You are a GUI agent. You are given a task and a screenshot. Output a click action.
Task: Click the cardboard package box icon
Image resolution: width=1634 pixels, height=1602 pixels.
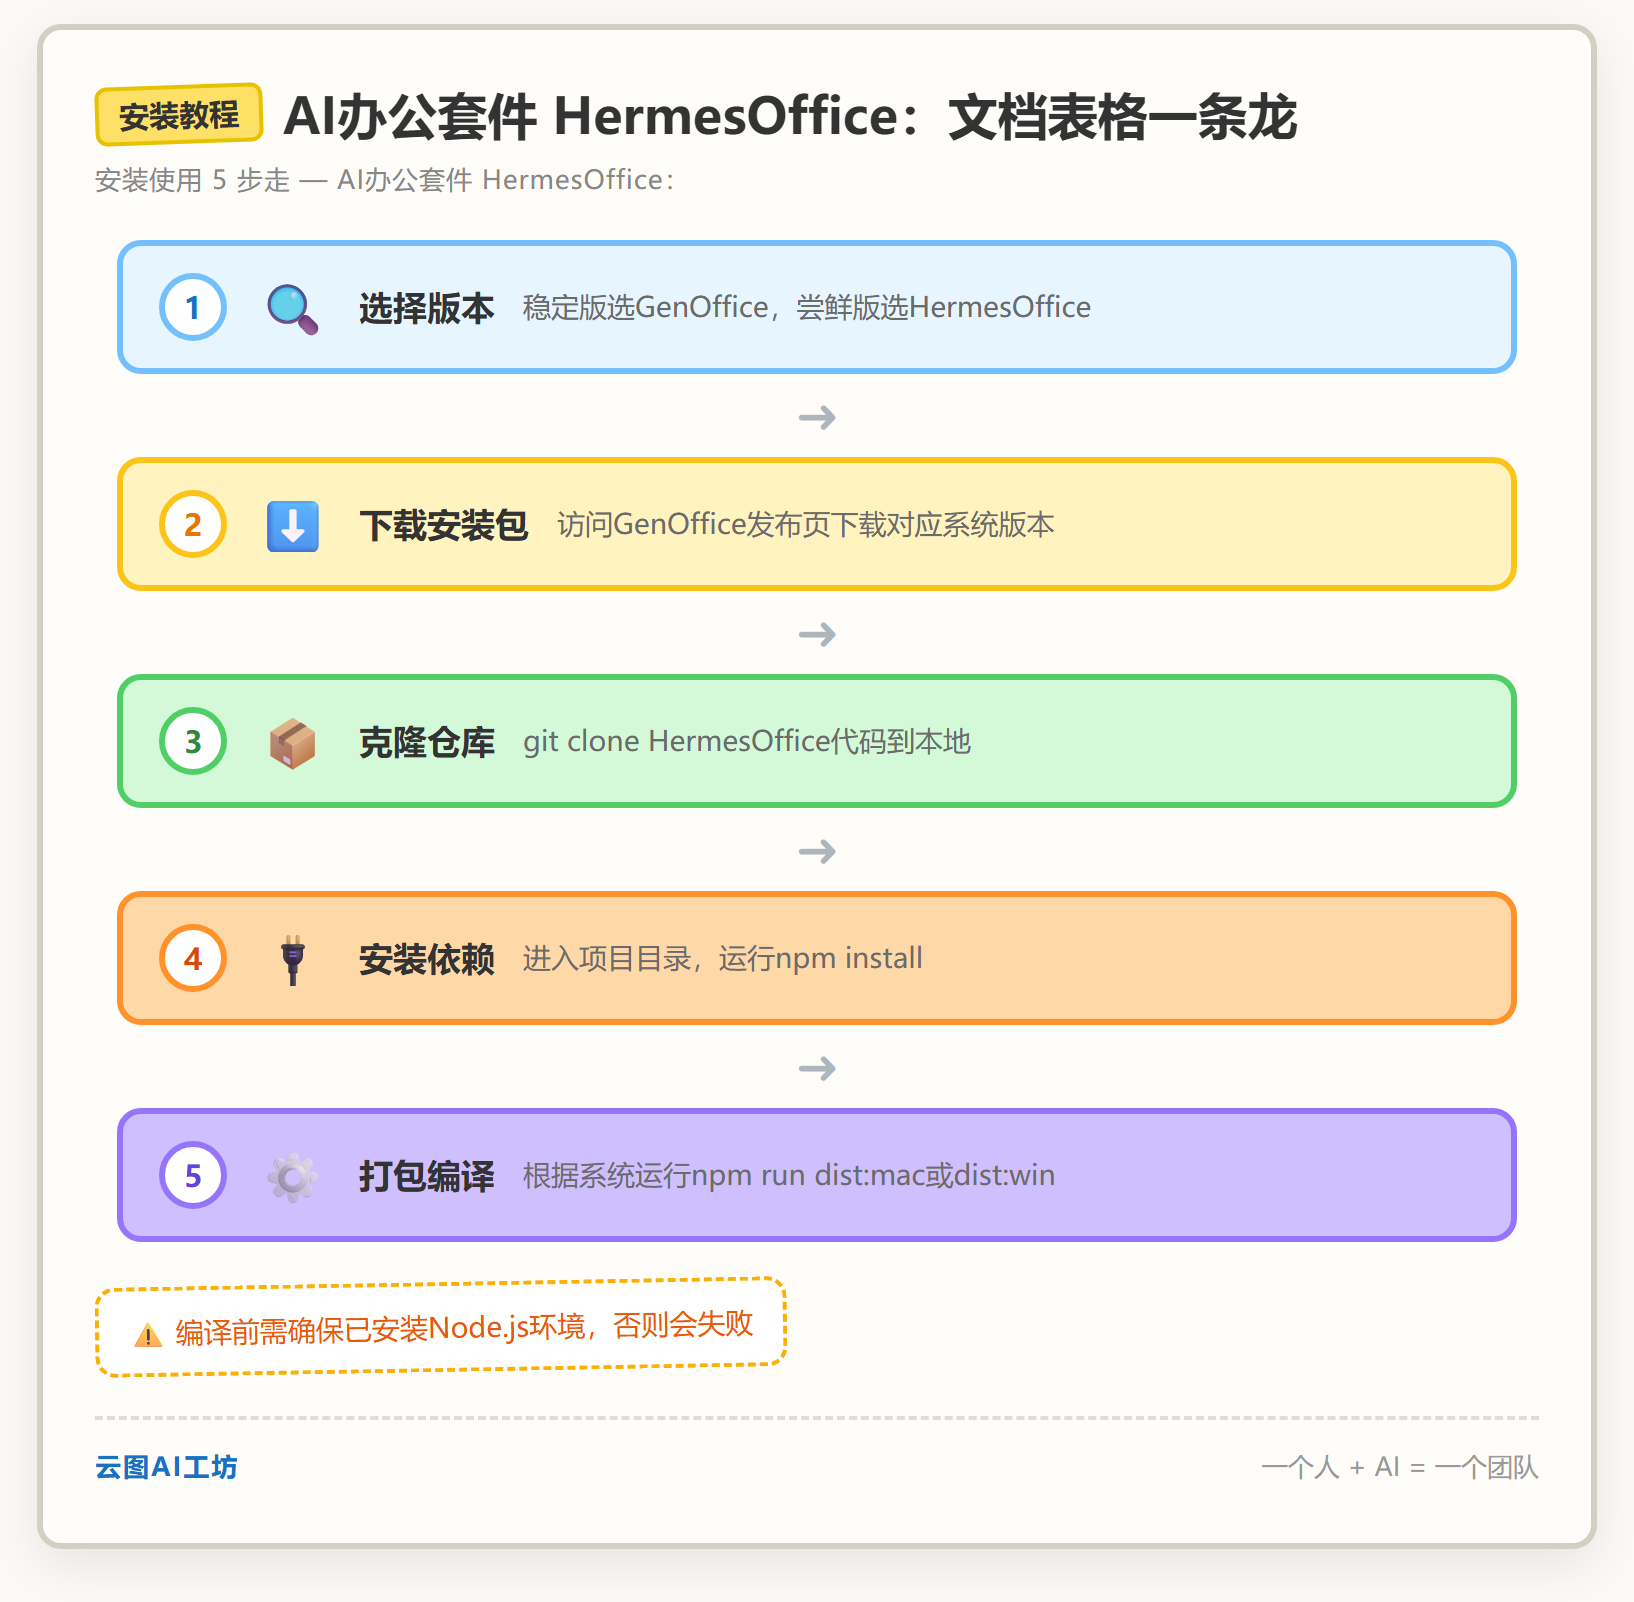pyautogui.click(x=293, y=743)
